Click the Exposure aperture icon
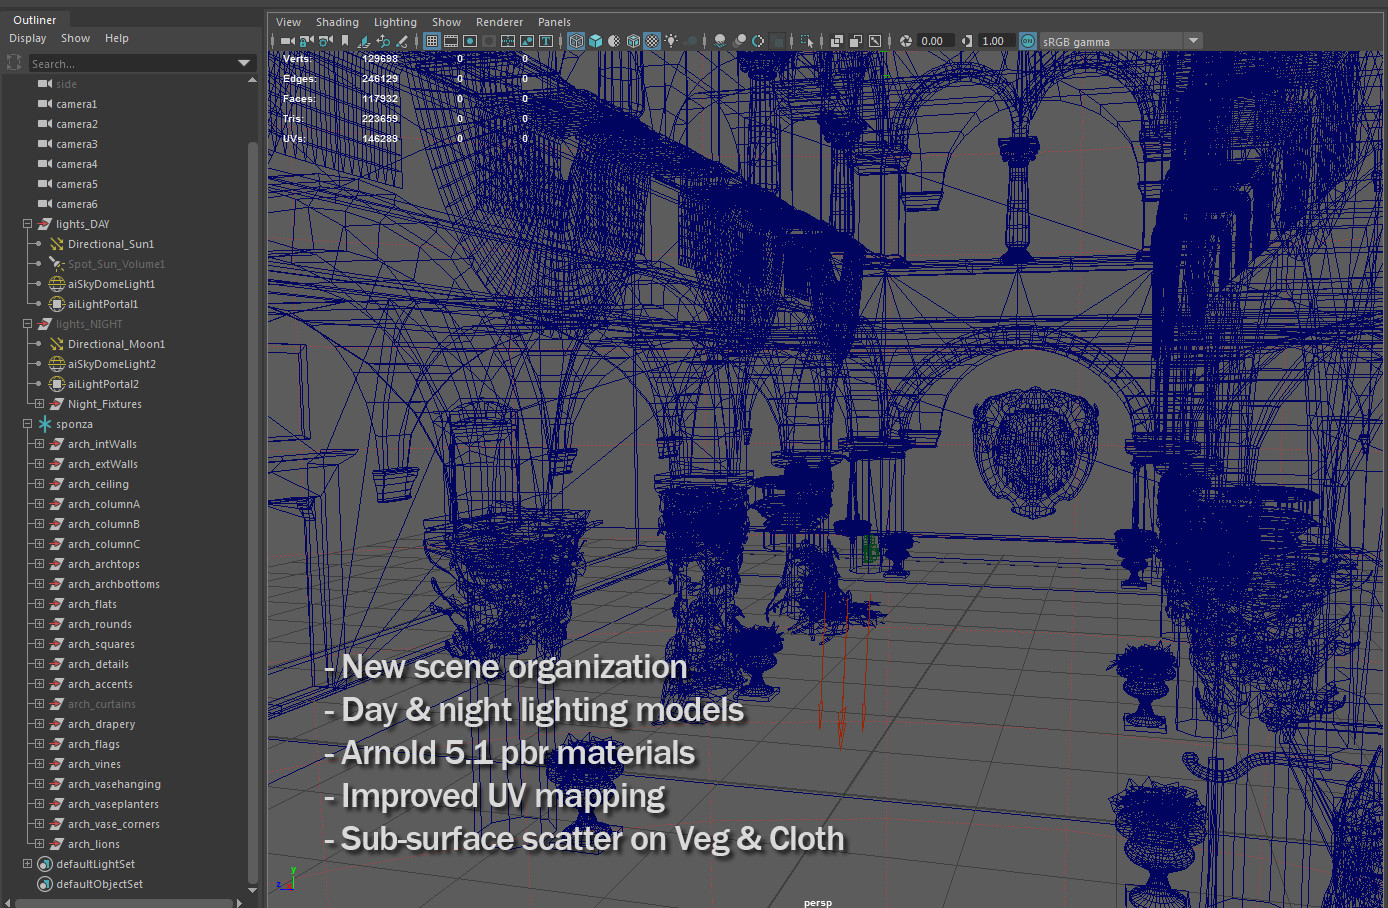This screenshot has height=908, width=1388. [906, 41]
